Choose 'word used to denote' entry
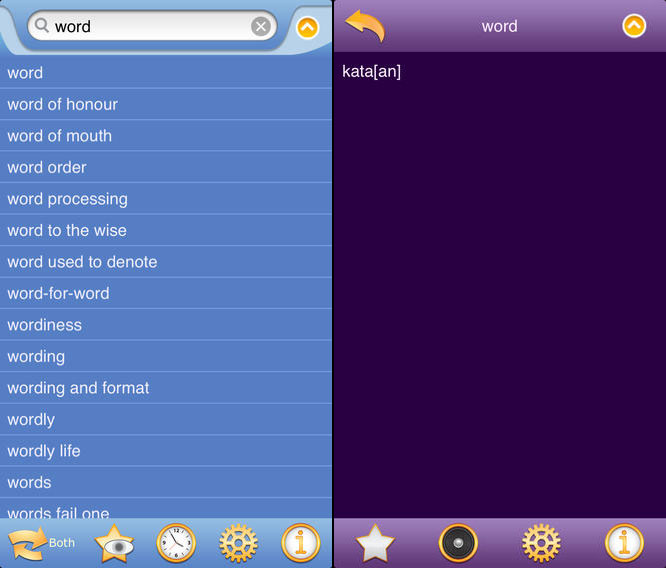Viewport: 666px width, 568px height. [166, 262]
